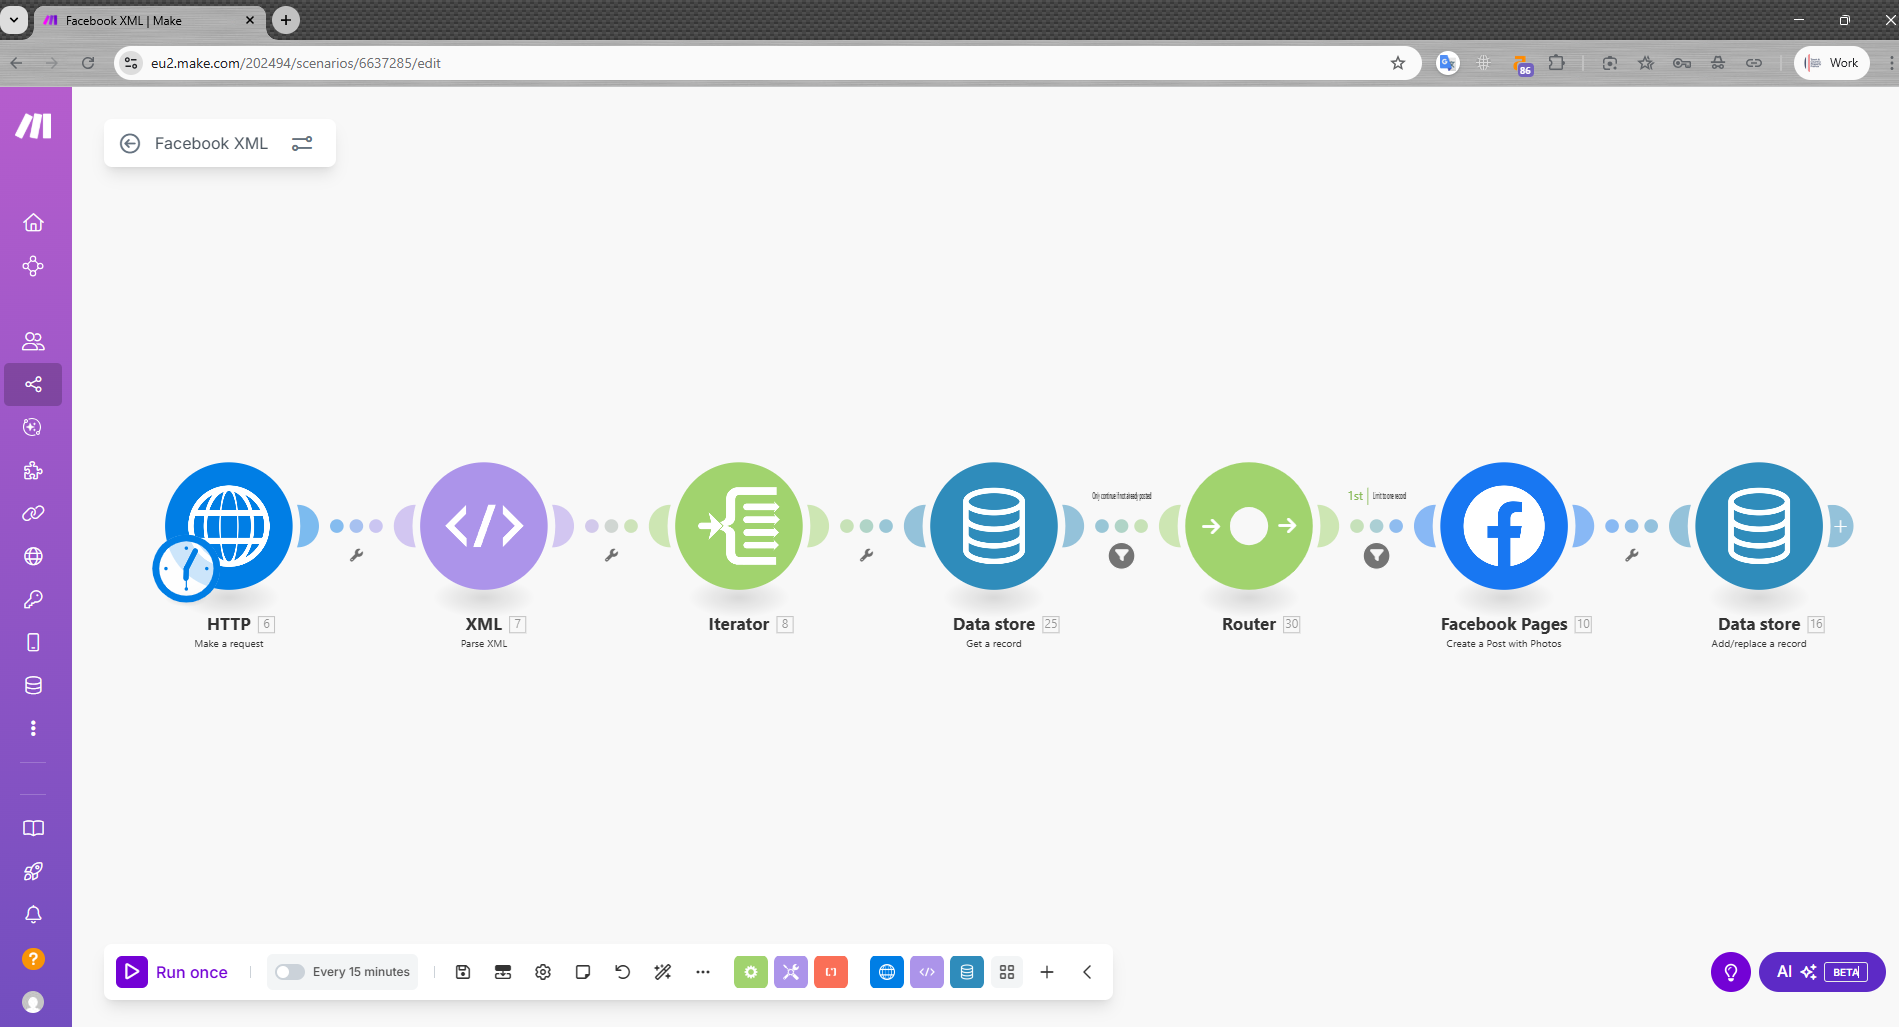Click wrench between XML and Iterator
Screen dimensions: 1899x1027
pyautogui.click(x=611, y=555)
